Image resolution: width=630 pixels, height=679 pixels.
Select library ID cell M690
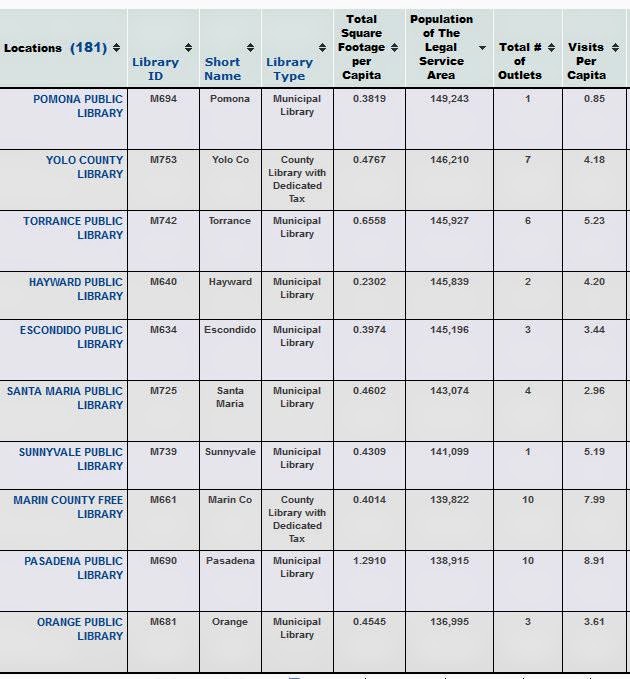(x=163, y=561)
